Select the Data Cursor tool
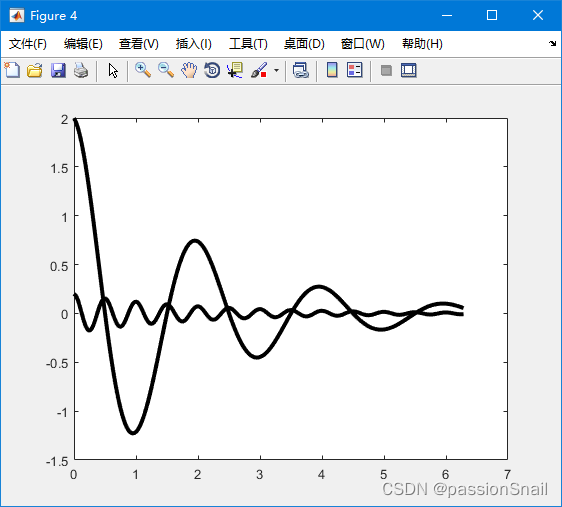The image size is (562, 507). tap(235, 70)
